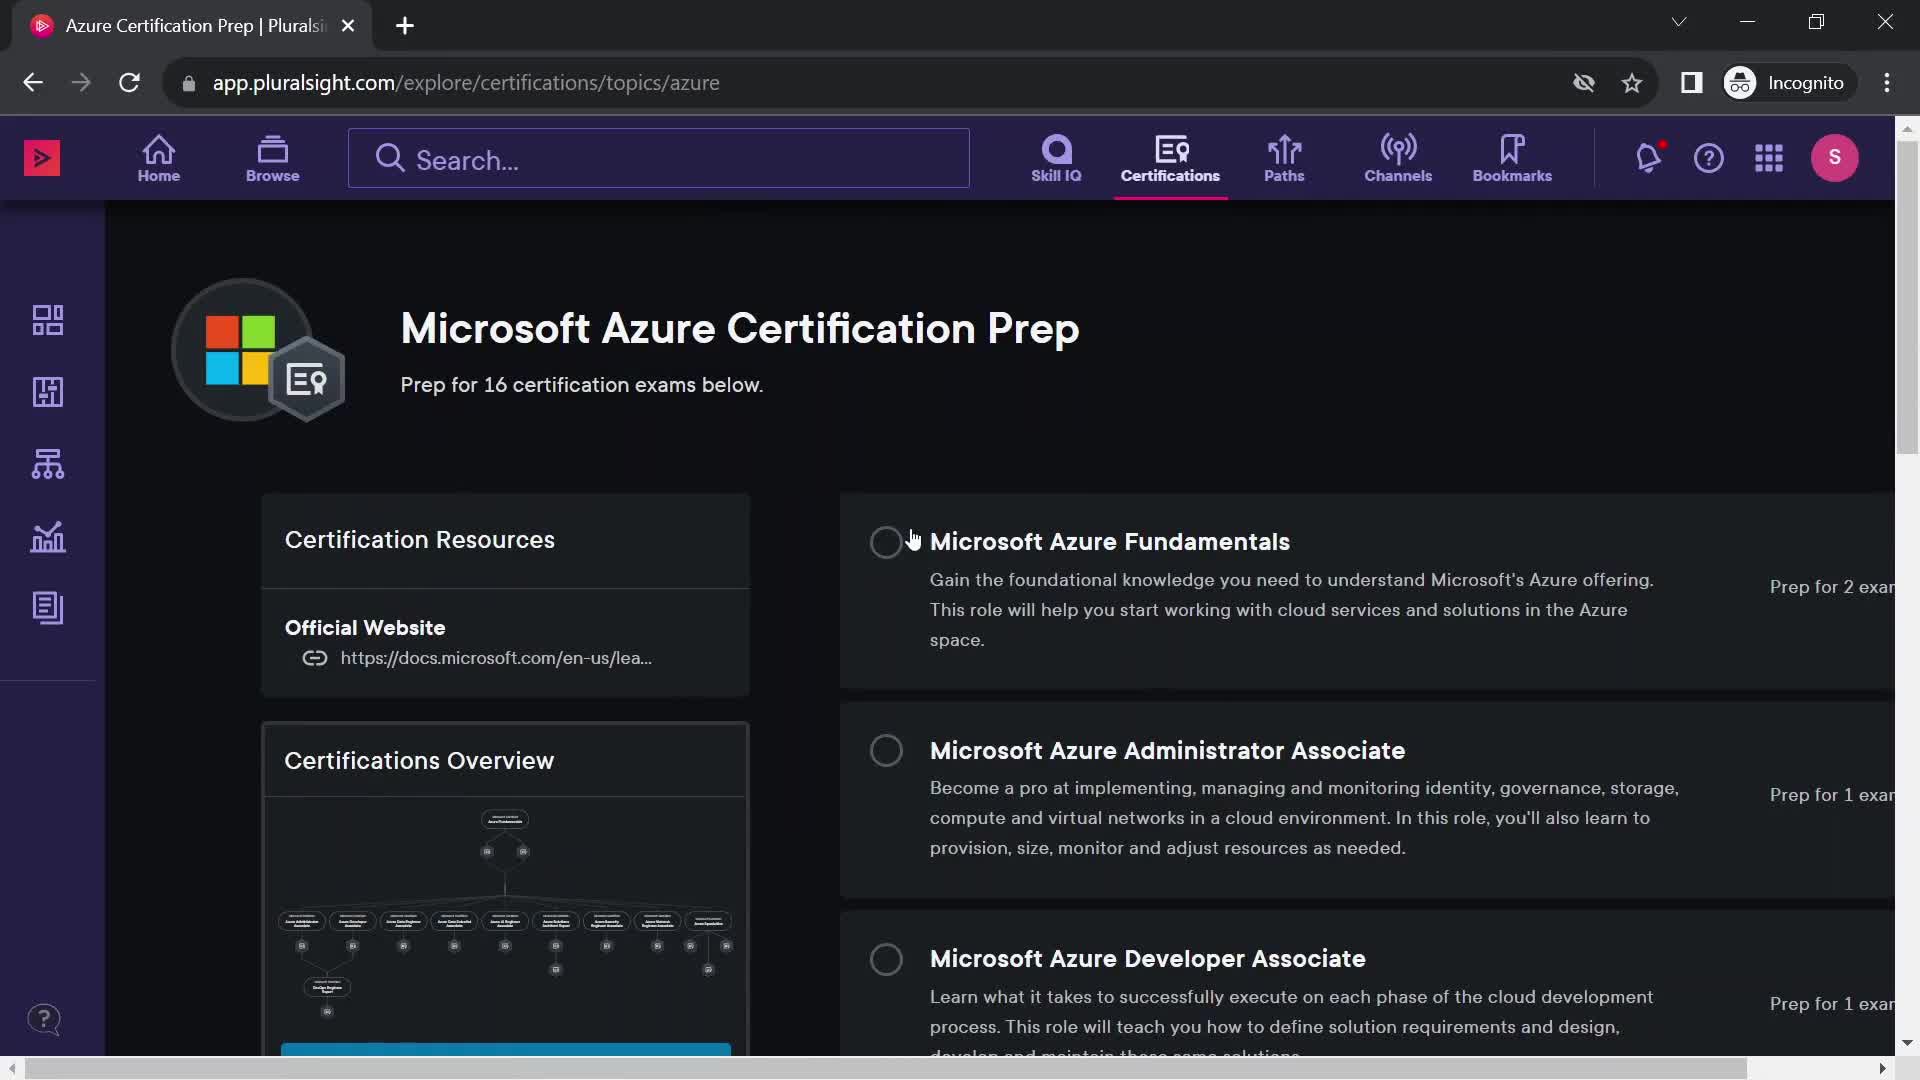
Task: Select the Microsoft Azure Fundamentals radio circle
Action: (x=886, y=542)
